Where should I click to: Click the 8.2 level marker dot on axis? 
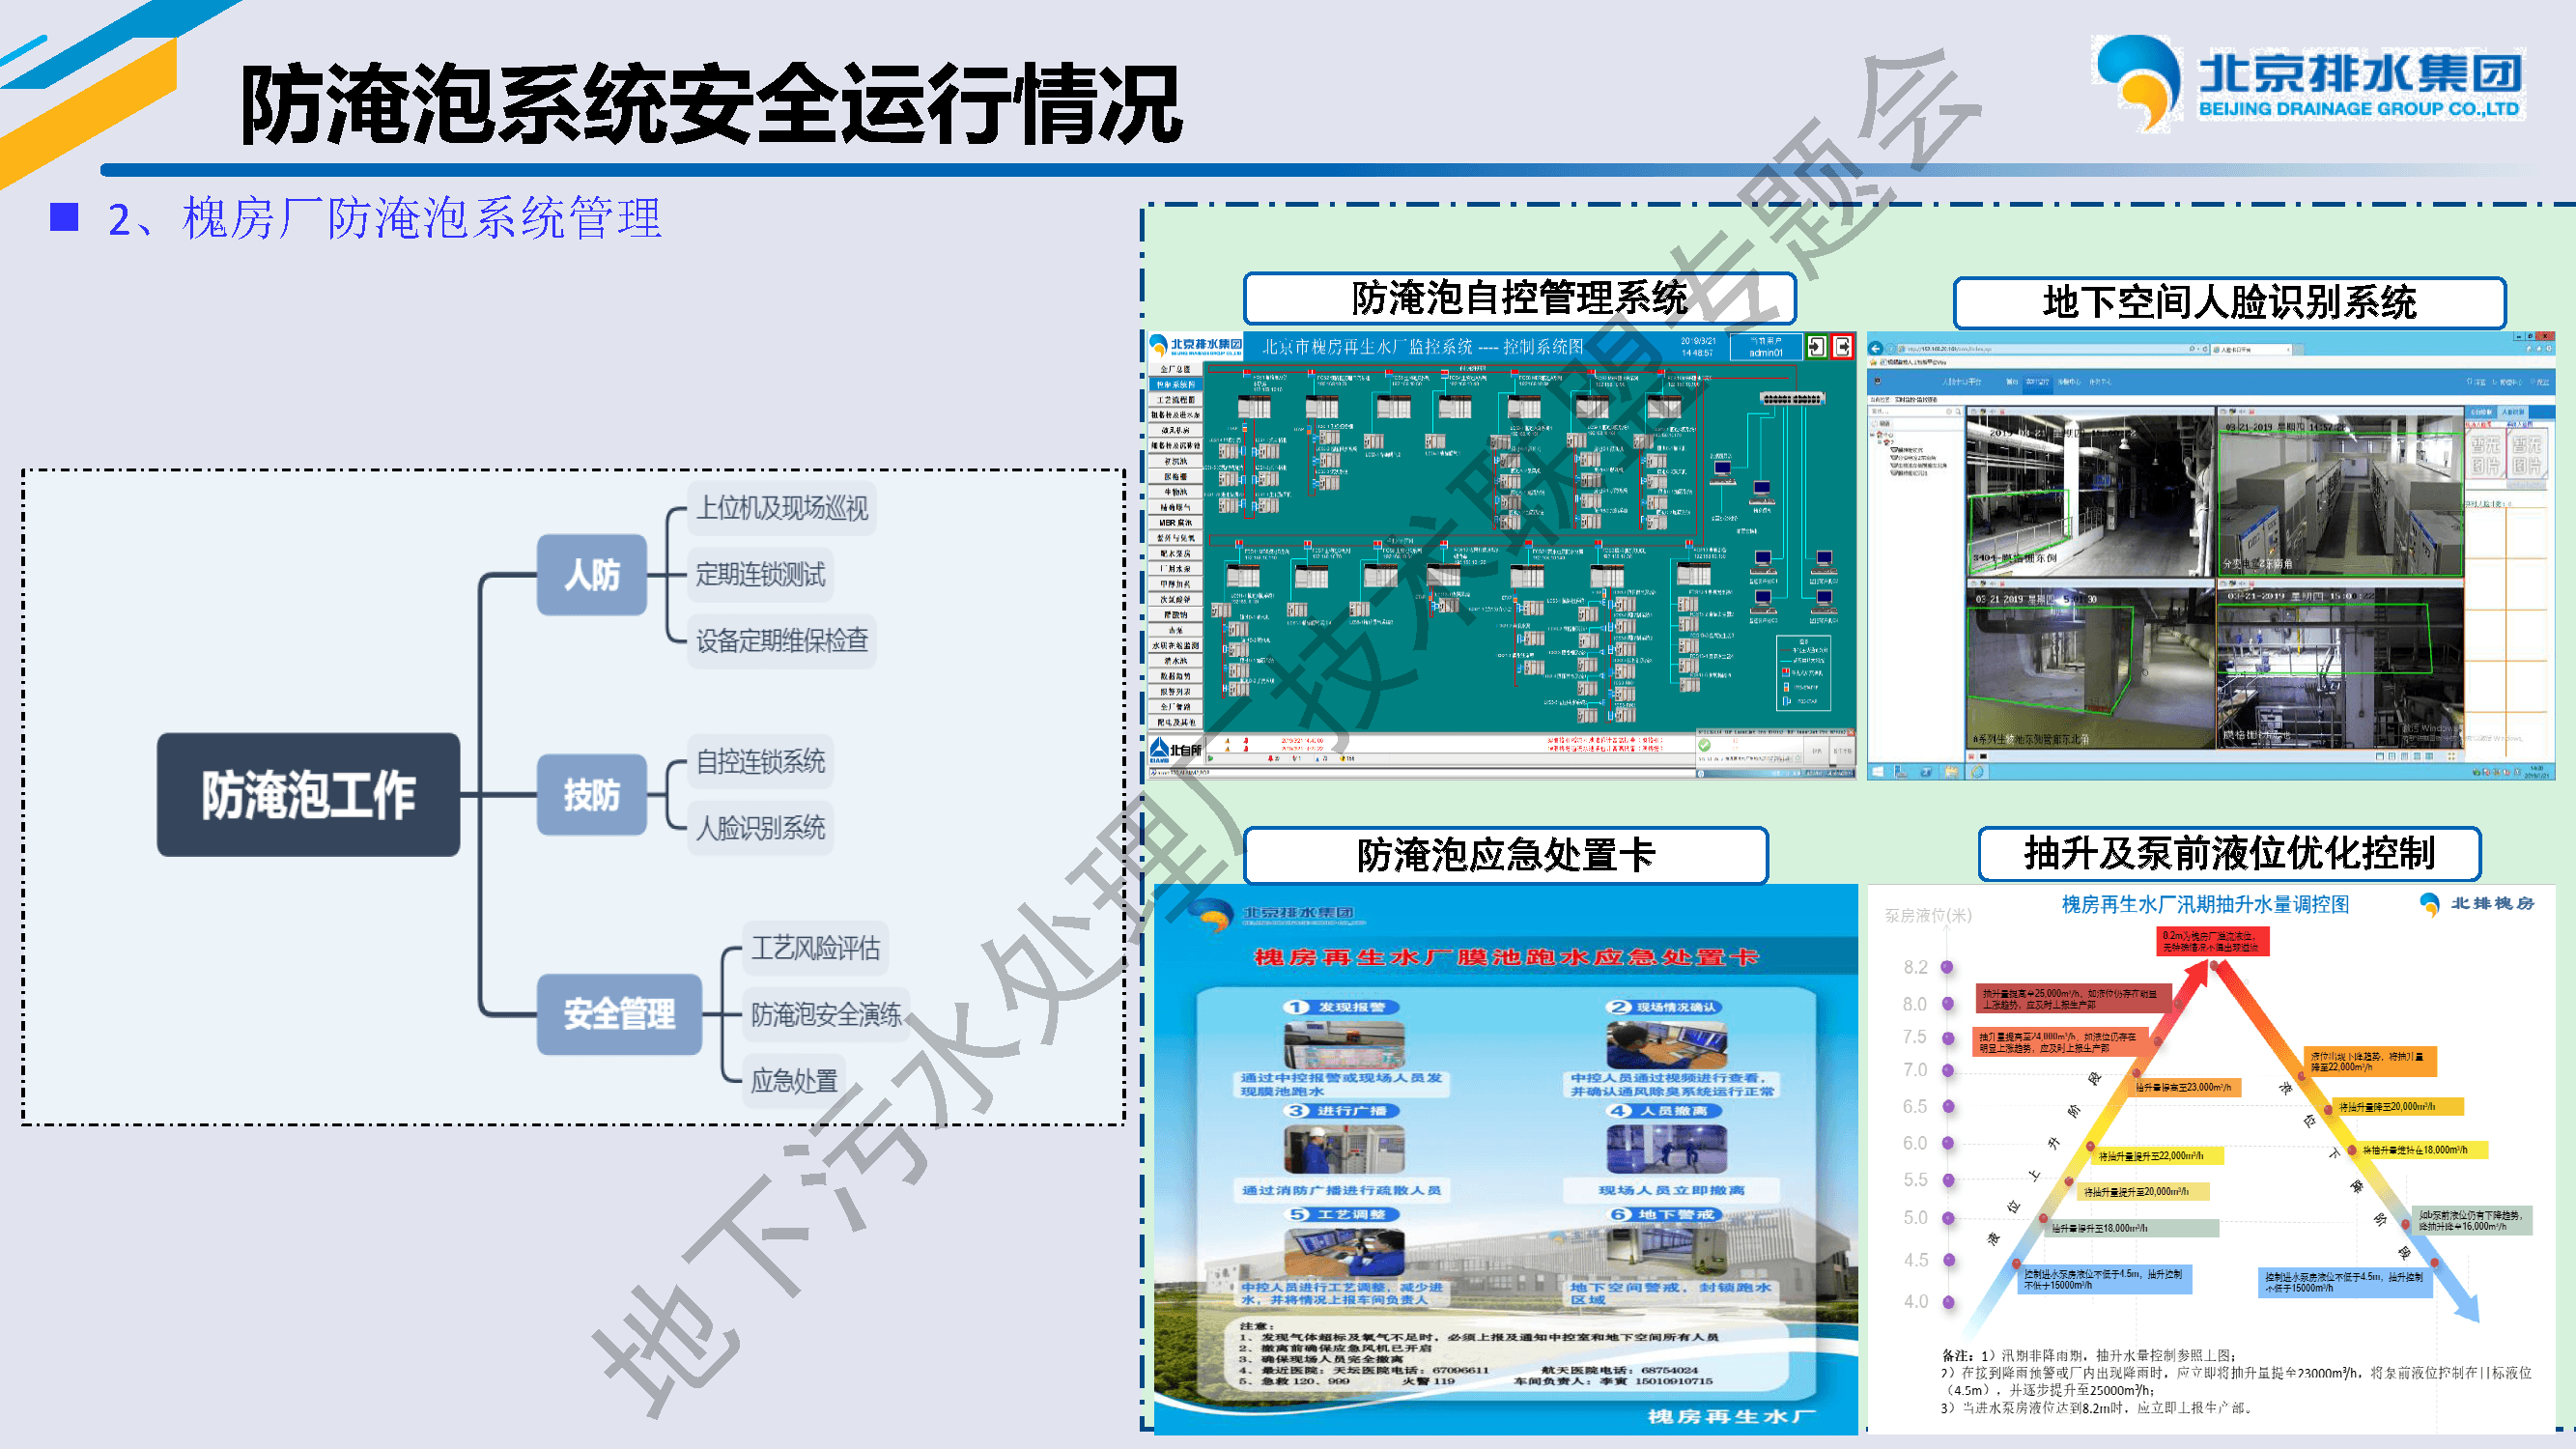coord(1947,967)
